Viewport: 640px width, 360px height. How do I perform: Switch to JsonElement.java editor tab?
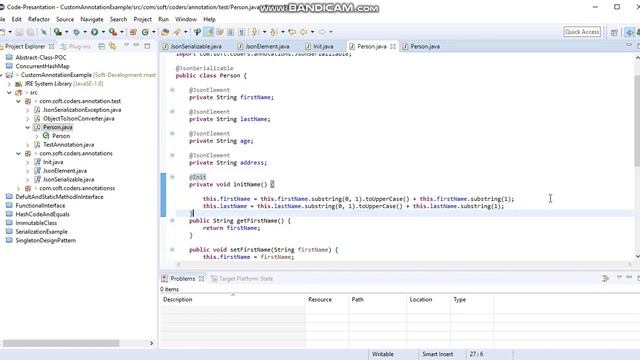coord(264,47)
